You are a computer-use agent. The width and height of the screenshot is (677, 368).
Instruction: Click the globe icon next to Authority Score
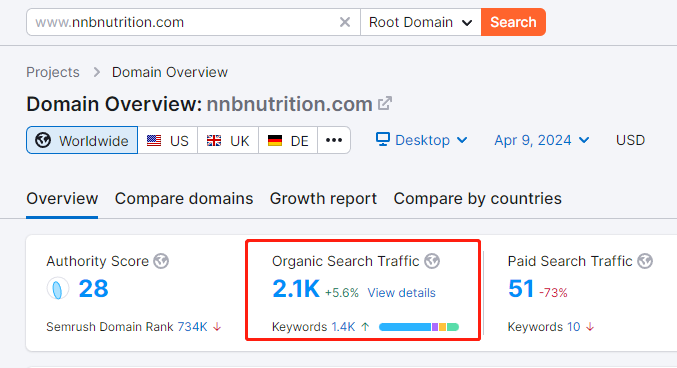point(161,261)
